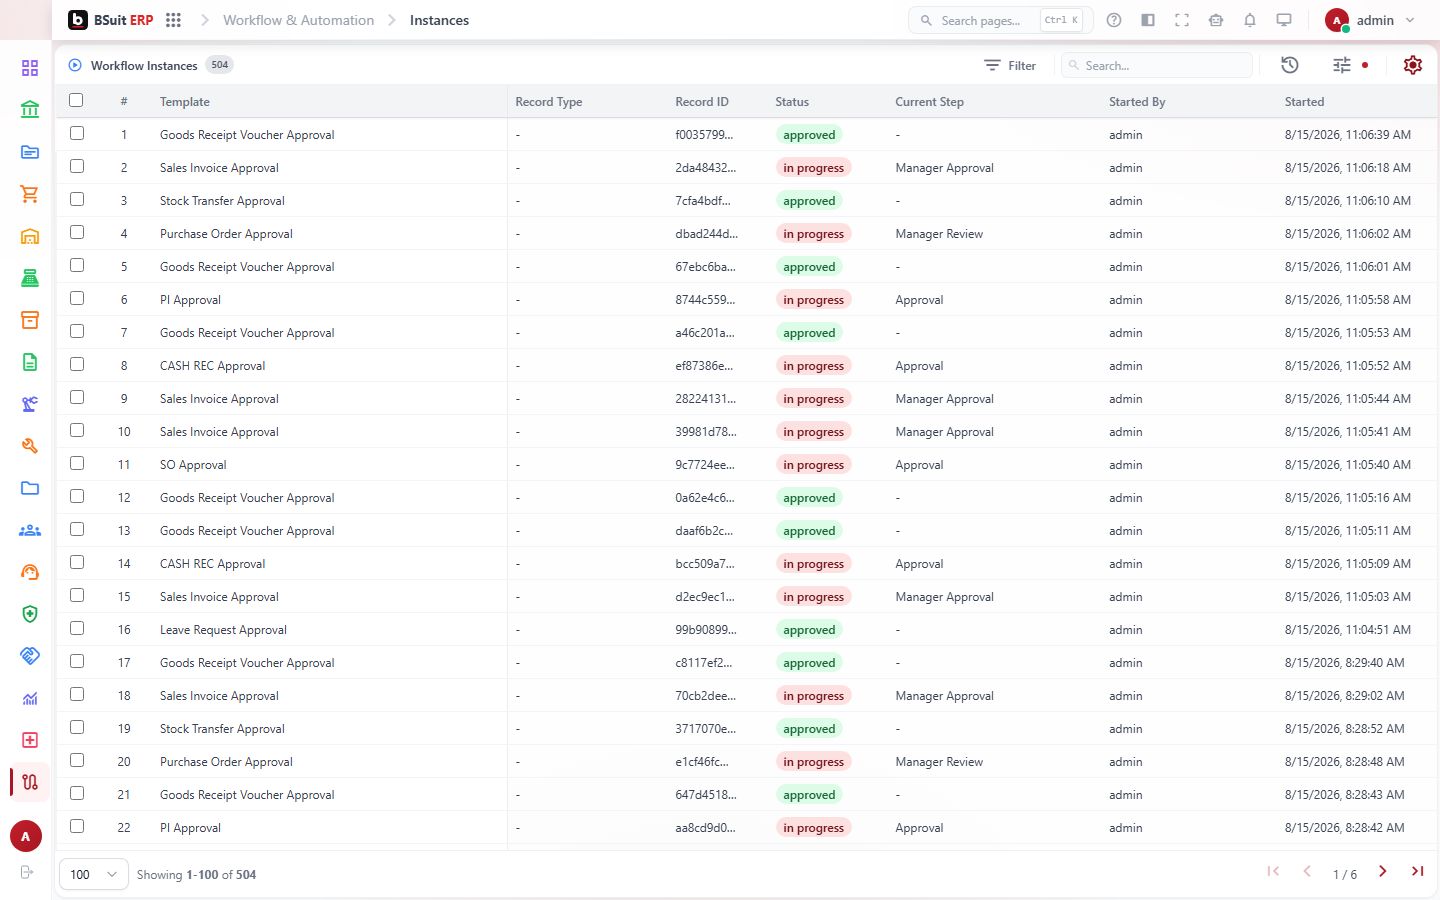This screenshot has height=900, width=1440.
Task: Click the Workflow & Automation breadcrumb
Action: point(298,20)
